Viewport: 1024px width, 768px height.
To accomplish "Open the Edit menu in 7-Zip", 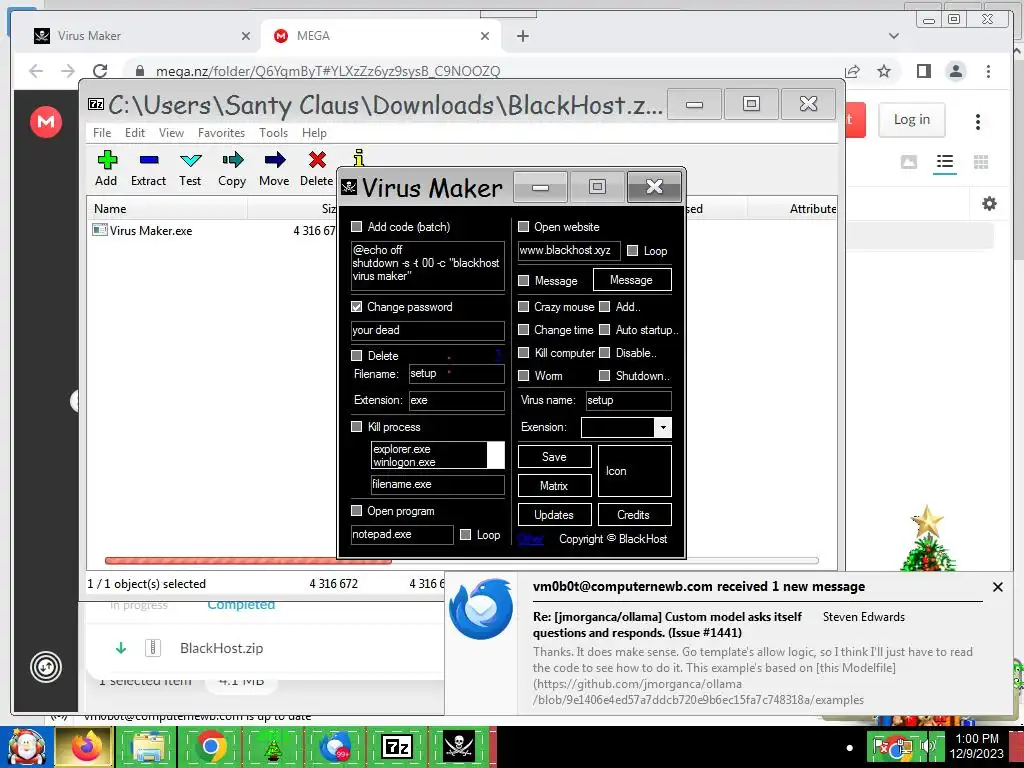I will (x=135, y=133).
